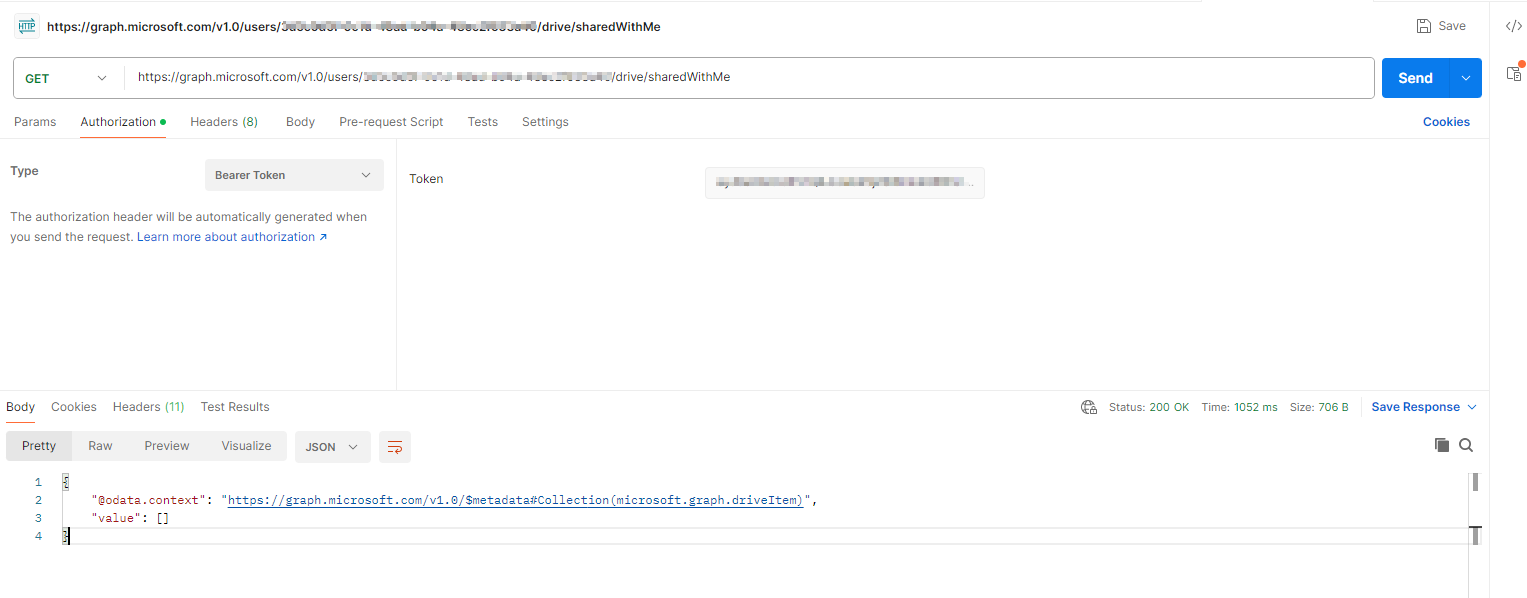Open the Save Response dropdown
The height and width of the screenshot is (598, 1527).
(x=1423, y=406)
